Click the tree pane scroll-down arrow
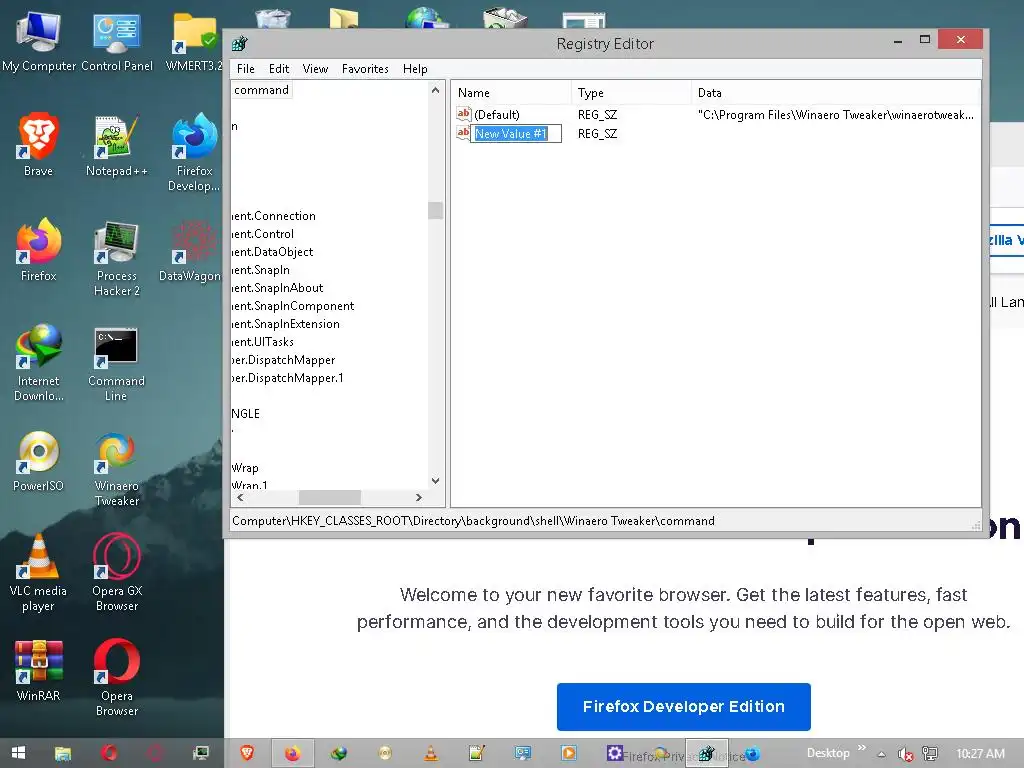1024x768 pixels. pyautogui.click(x=436, y=481)
